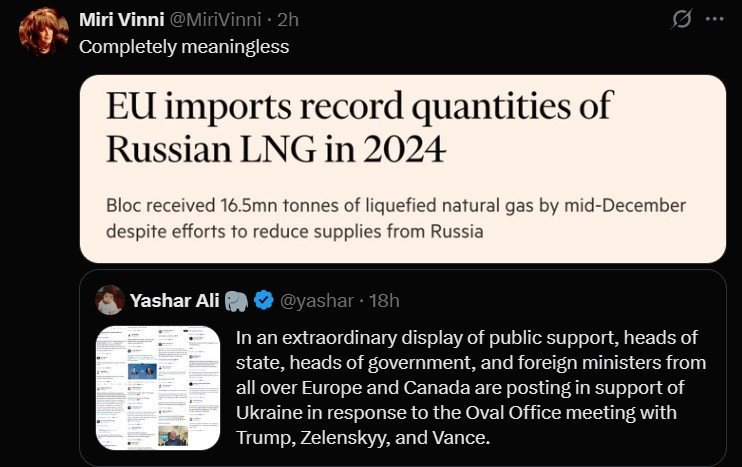
Task: Click the Bloc received 16.5mn tonnes subheading
Action: (x=396, y=218)
